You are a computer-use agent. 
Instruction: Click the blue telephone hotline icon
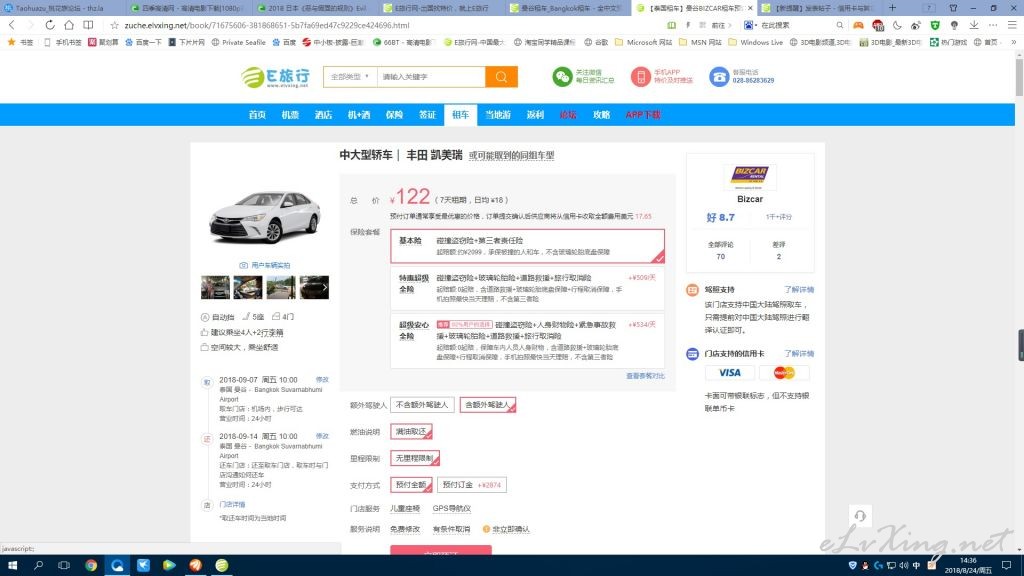(719, 76)
